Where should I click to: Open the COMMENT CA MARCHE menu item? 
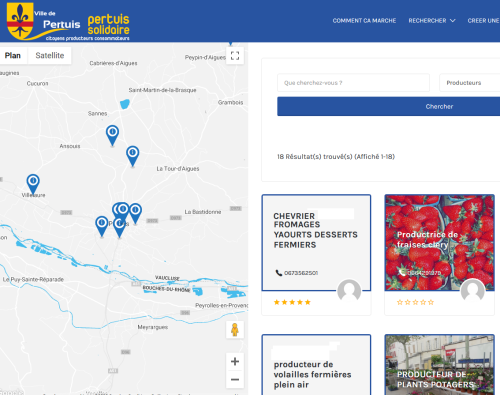[364, 21]
